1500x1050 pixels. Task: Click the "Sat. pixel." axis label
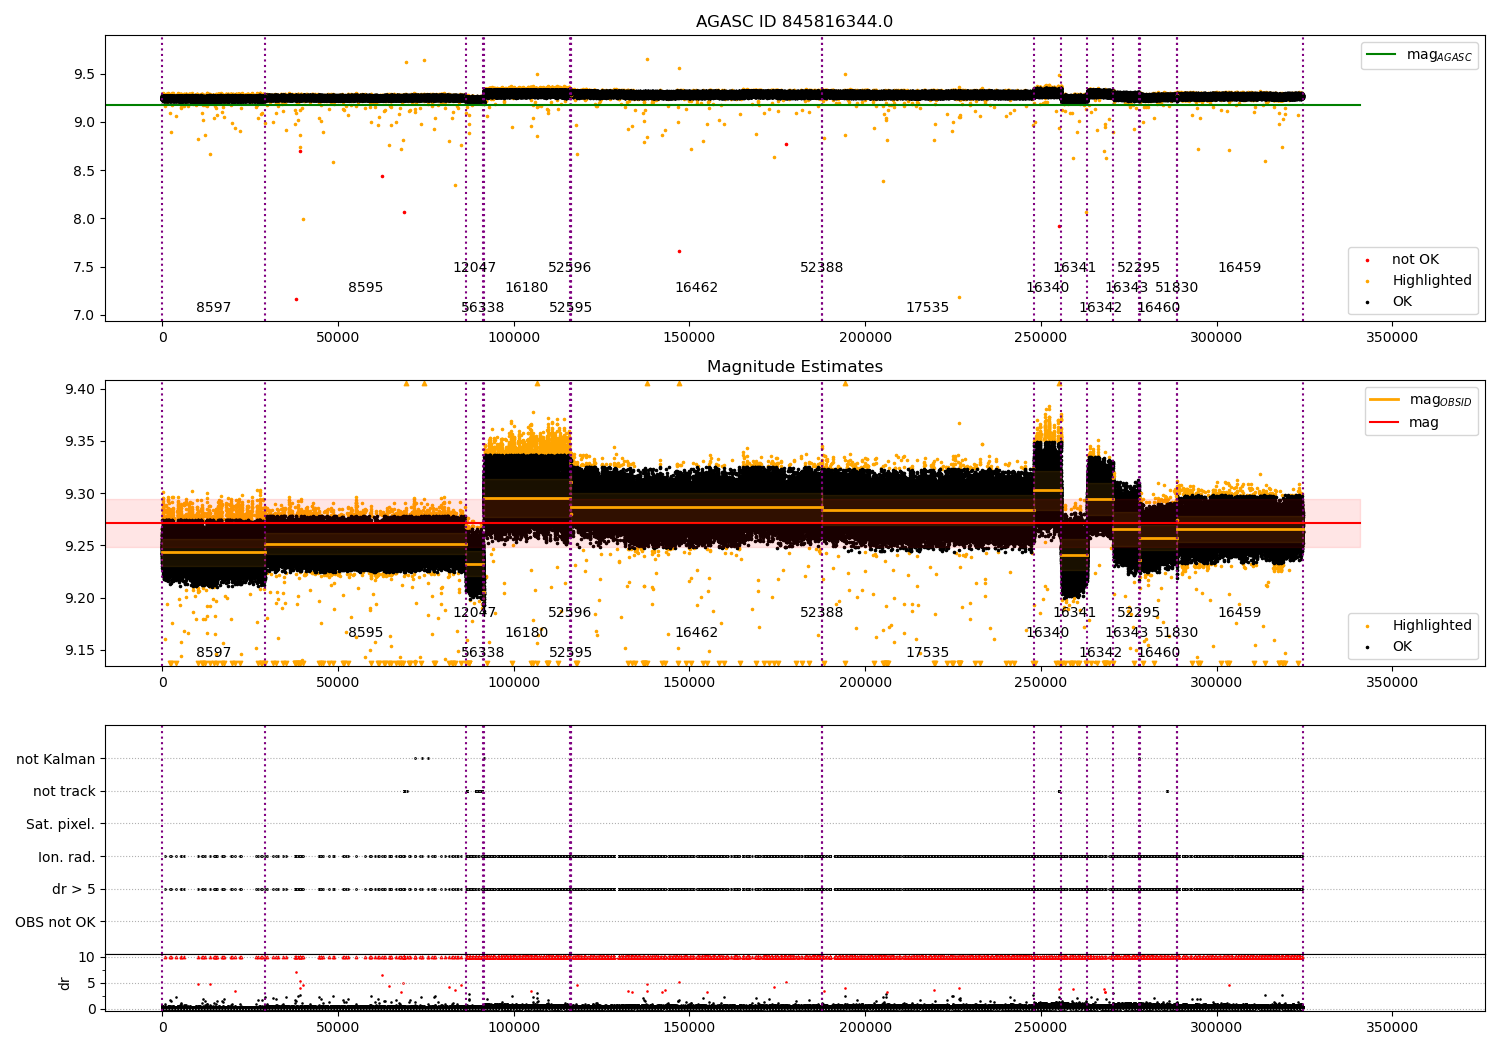tap(61, 824)
